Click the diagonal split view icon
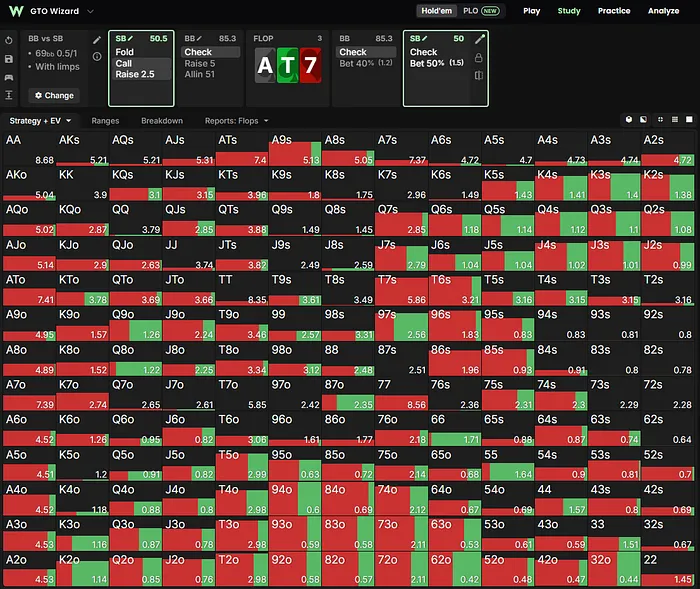Screen dimensions: 700x589 click(643, 120)
